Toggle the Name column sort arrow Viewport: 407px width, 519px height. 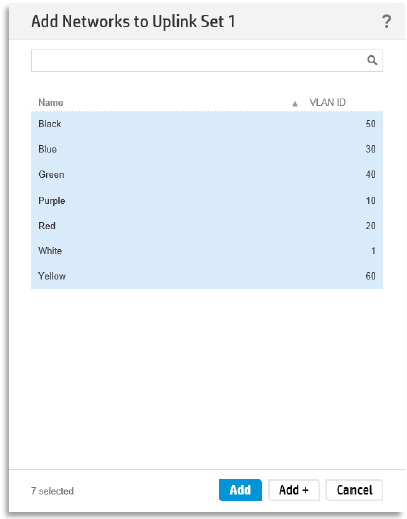tap(295, 104)
